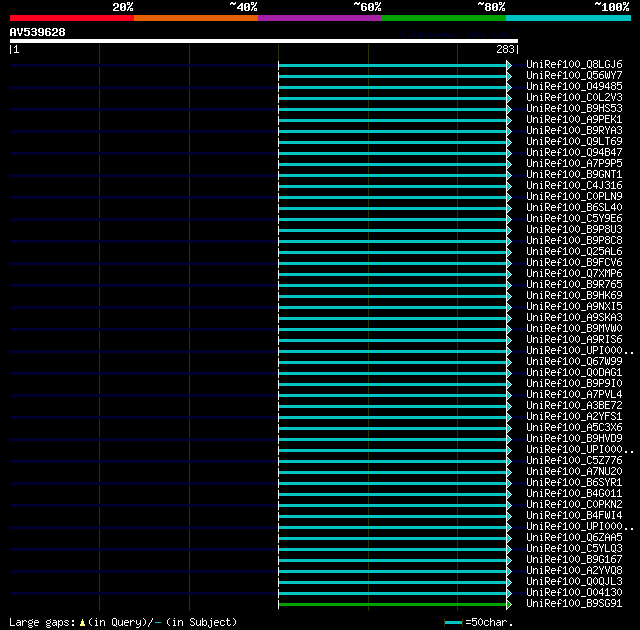The image size is (640, 630).
Task: Select the UniRef100_A7PVL4 entry
Action: point(574,395)
